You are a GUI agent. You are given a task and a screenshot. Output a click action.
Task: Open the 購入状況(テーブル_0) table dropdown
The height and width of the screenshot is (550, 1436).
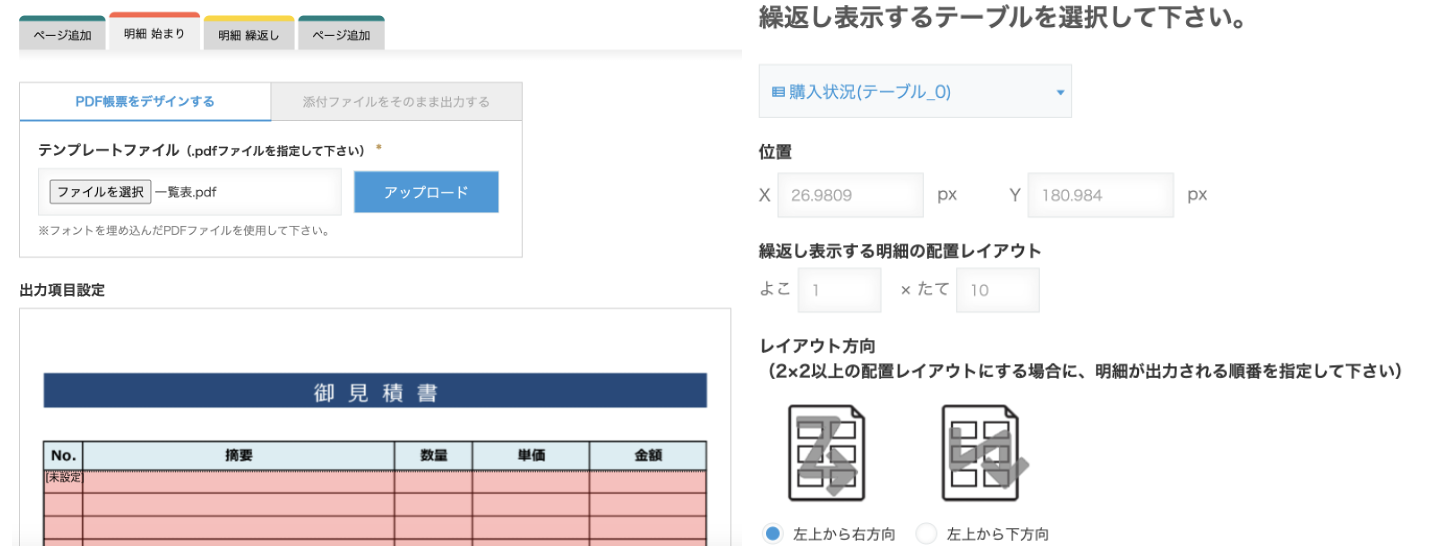tap(915, 91)
